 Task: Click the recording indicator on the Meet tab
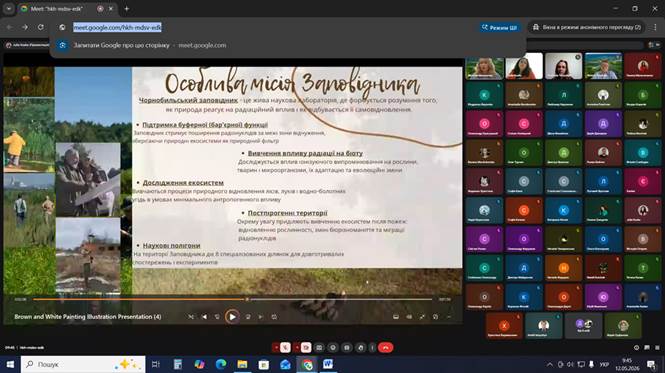coord(100,8)
